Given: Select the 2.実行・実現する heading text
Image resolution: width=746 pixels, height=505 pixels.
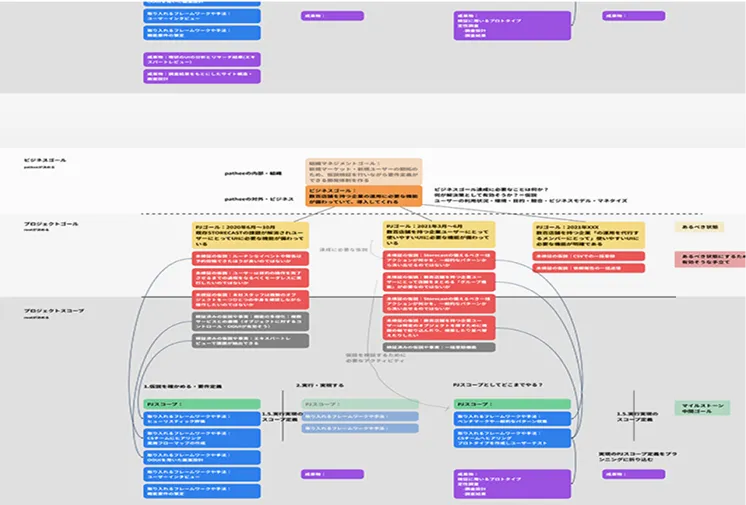Looking at the screenshot, I should (x=320, y=385).
